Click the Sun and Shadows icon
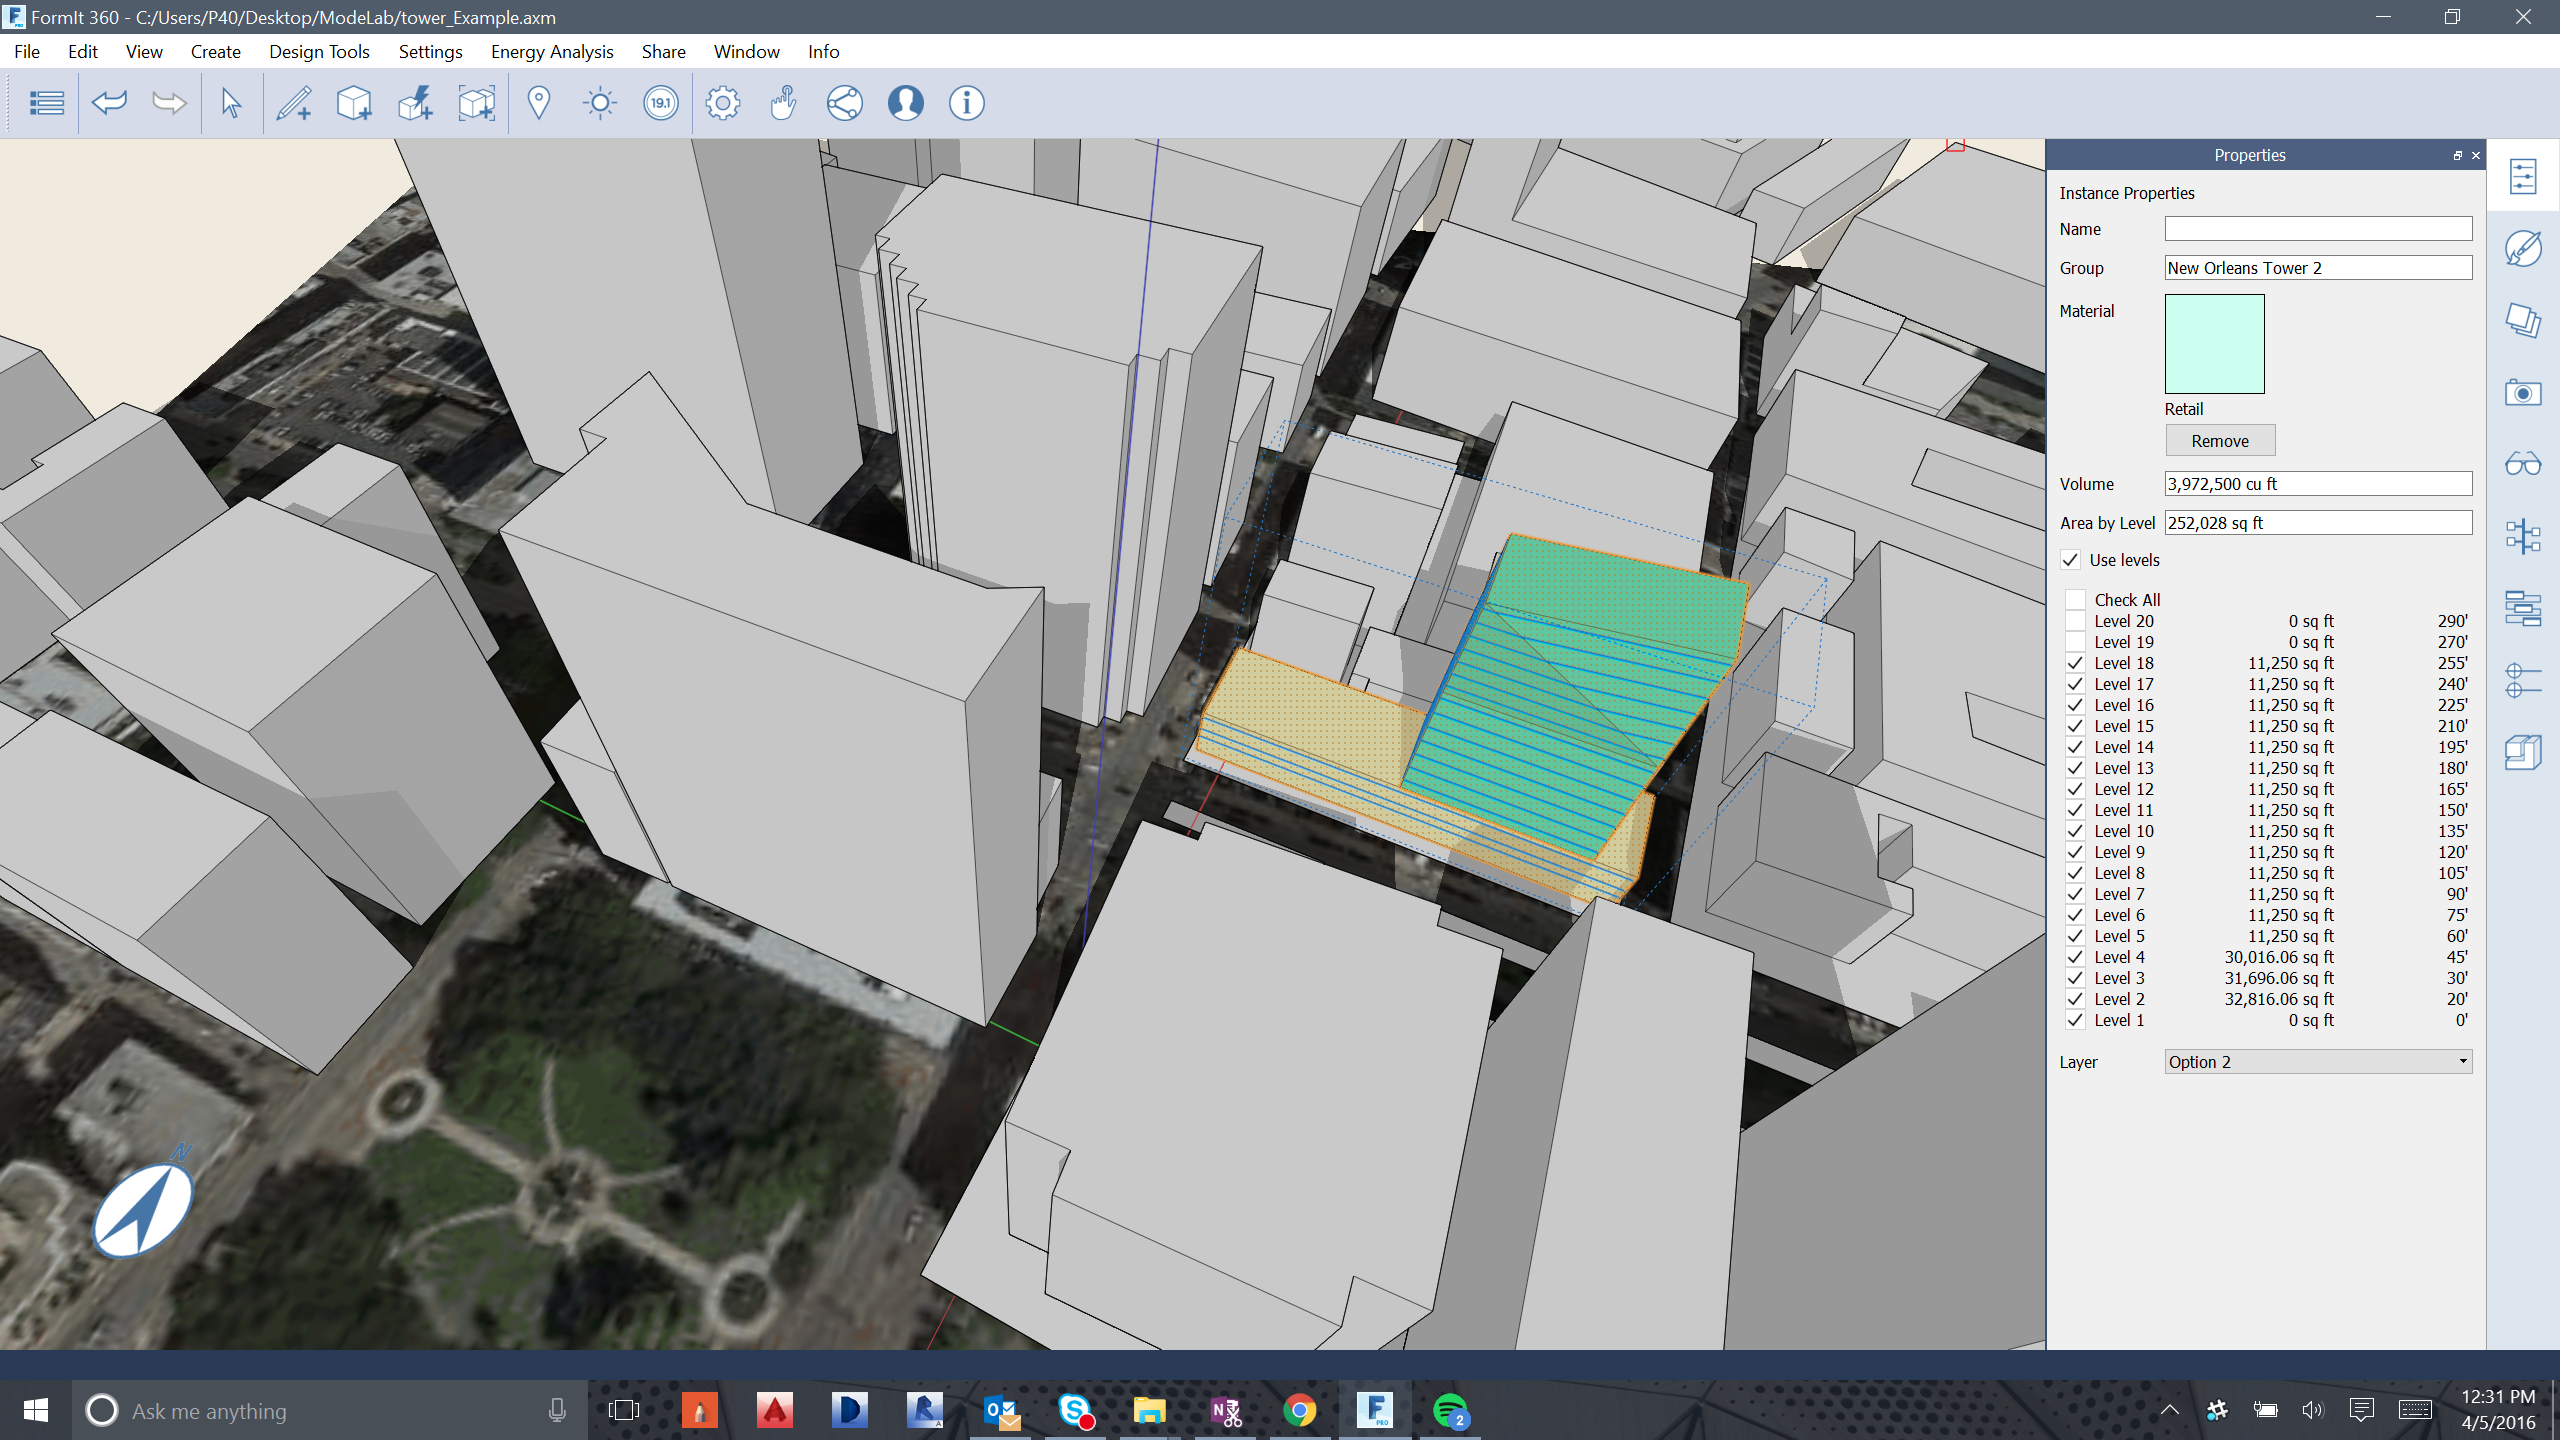This screenshot has height=1440, width=2560. [x=600, y=103]
